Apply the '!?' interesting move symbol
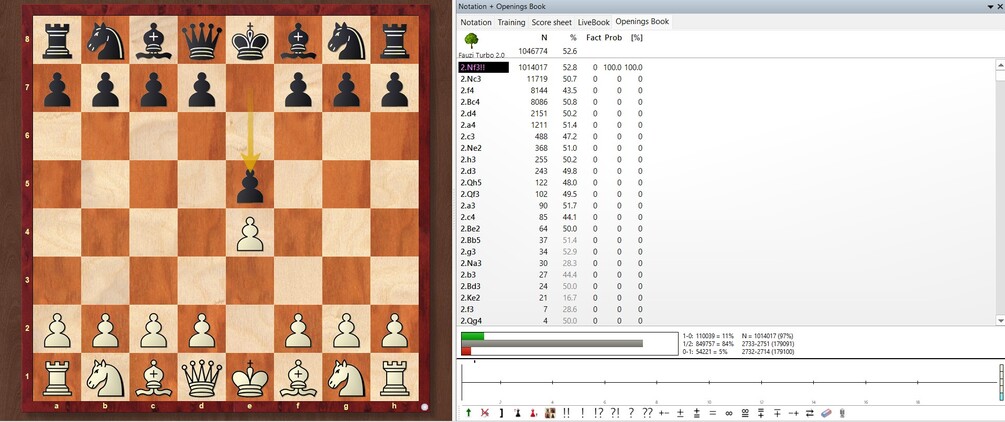The height and width of the screenshot is (422, 1005). click(599, 413)
